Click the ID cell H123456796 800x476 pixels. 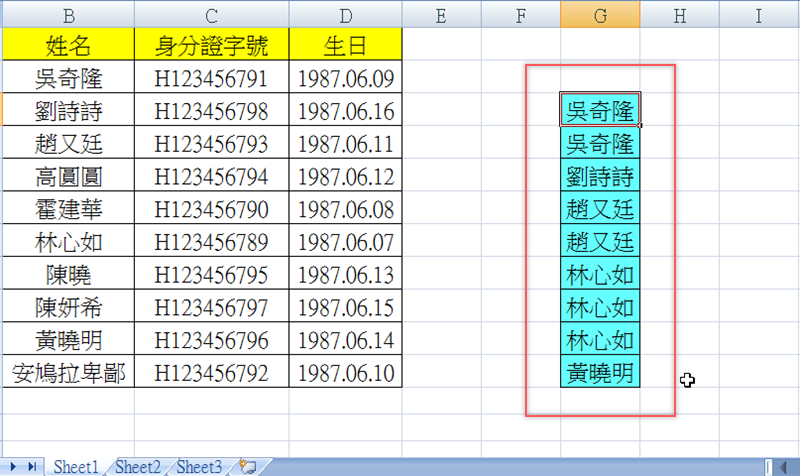(x=212, y=339)
